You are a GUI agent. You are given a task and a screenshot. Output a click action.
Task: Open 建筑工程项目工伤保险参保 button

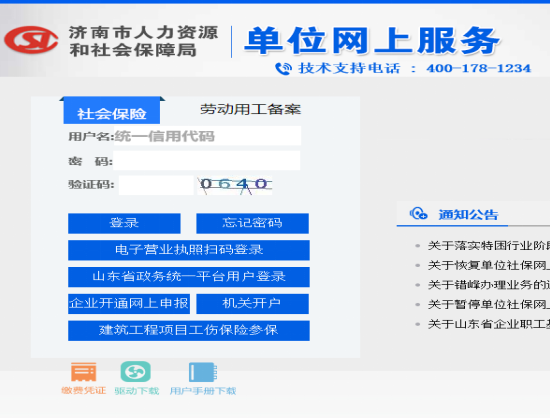coord(189,331)
